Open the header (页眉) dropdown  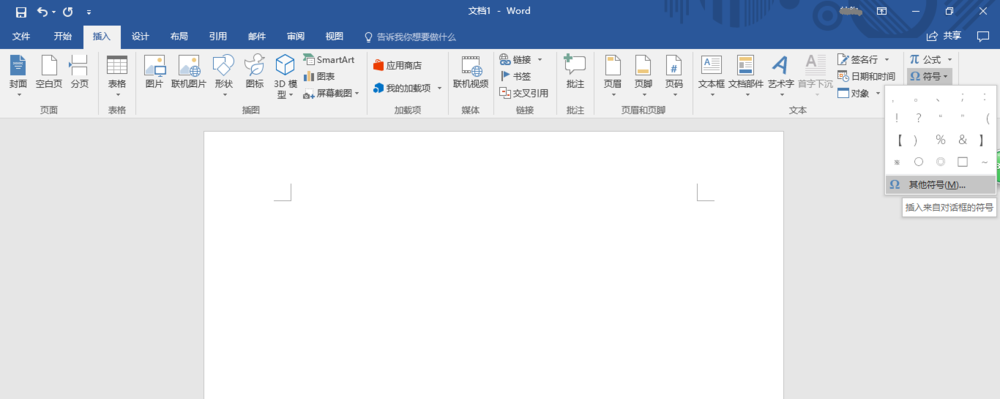click(613, 75)
